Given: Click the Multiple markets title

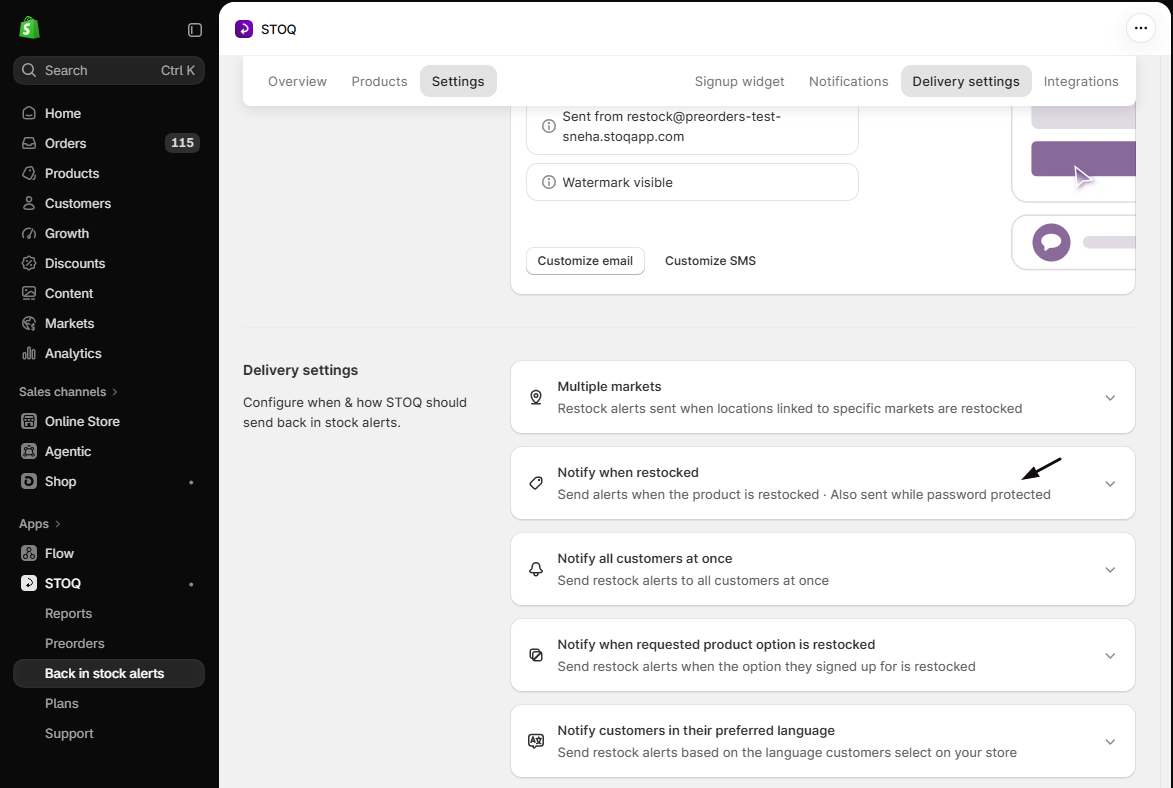Looking at the screenshot, I should tap(609, 386).
